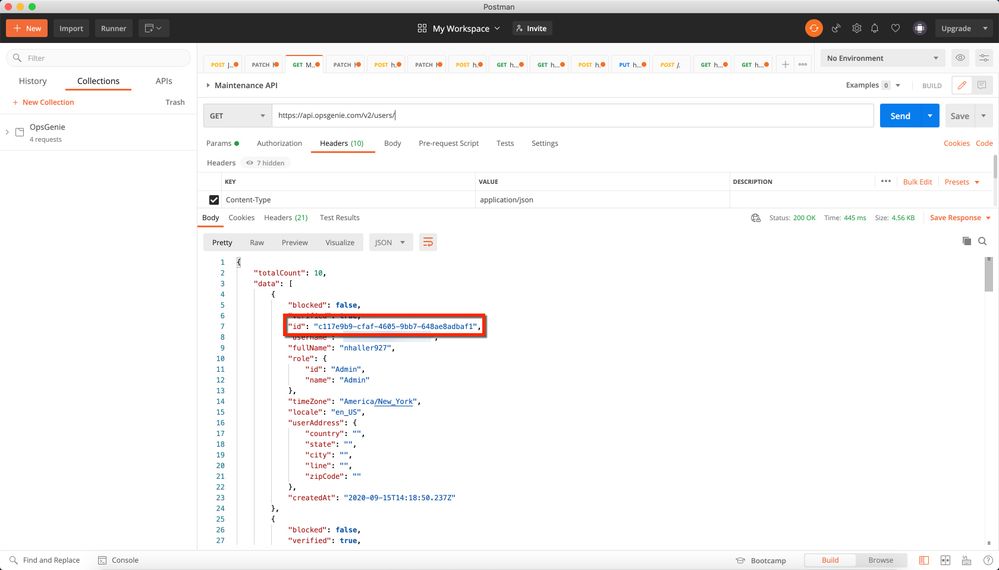
Task: Switch response view to Preview
Action: [294, 242]
